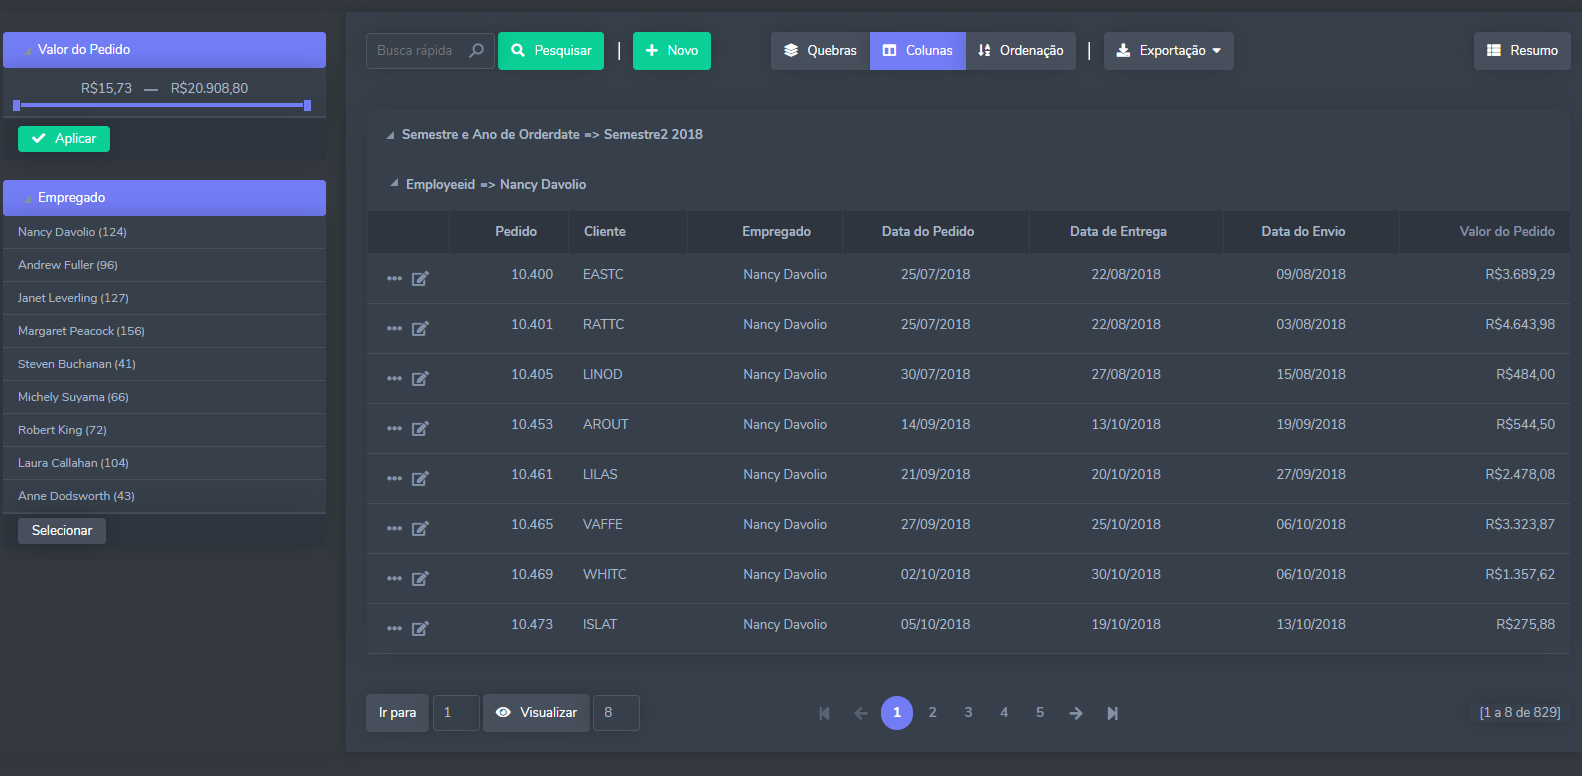Open the Exportação dropdown
Image resolution: width=1582 pixels, height=776 pixels.
coord(1169,51)
